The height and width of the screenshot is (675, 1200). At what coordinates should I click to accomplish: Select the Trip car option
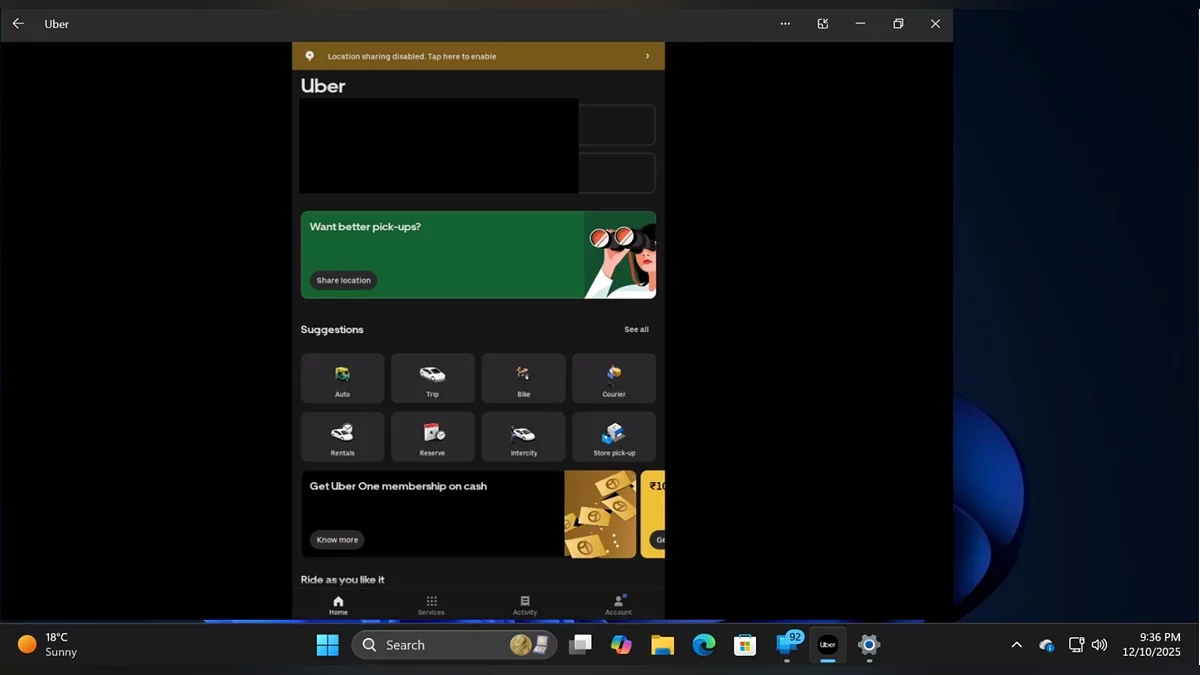432,378
